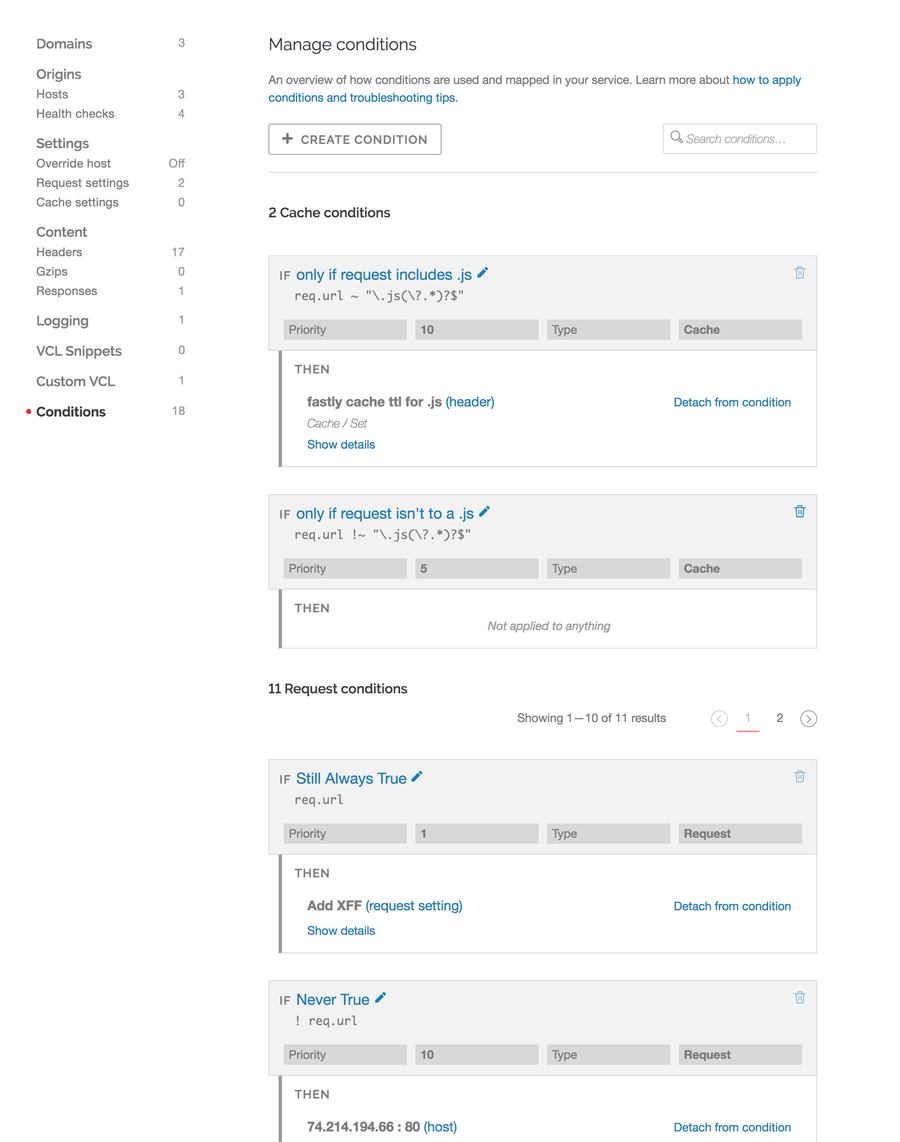Edit the Still Always True condition
The height and width of the screenshot is (1142, 900).
(x=417, y=777)
